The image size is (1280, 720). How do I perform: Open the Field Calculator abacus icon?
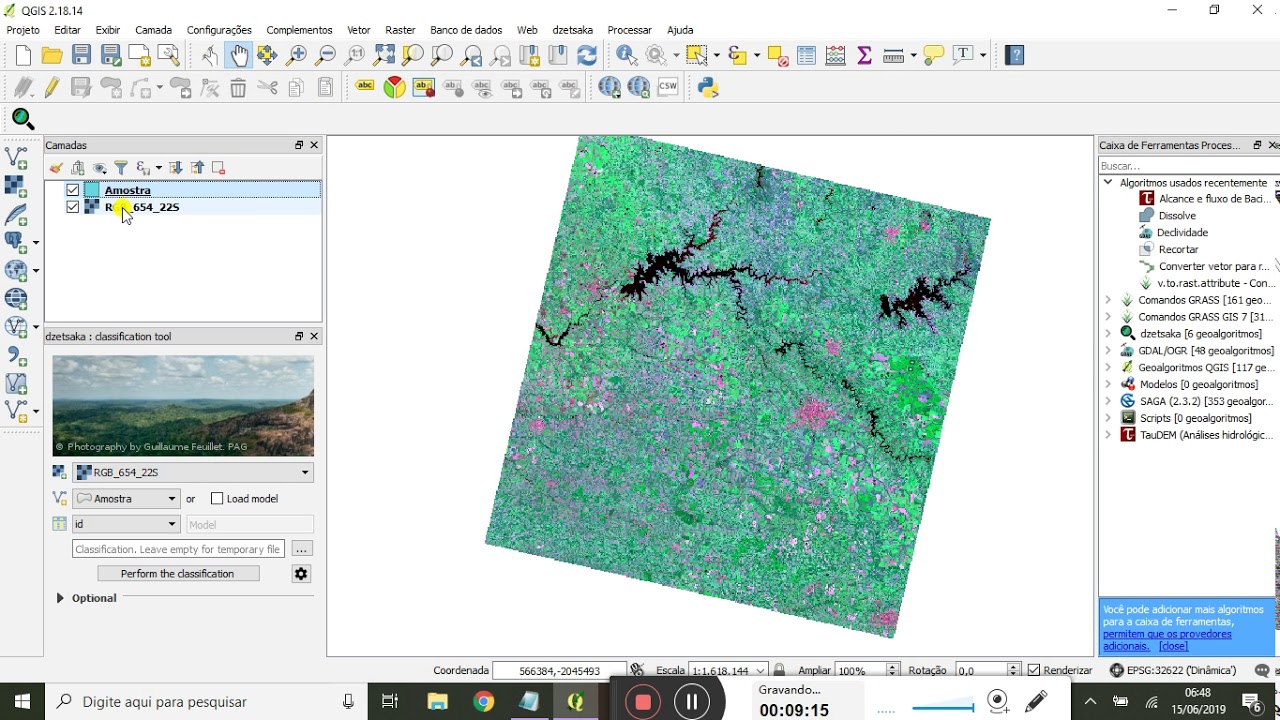(836, 56)
